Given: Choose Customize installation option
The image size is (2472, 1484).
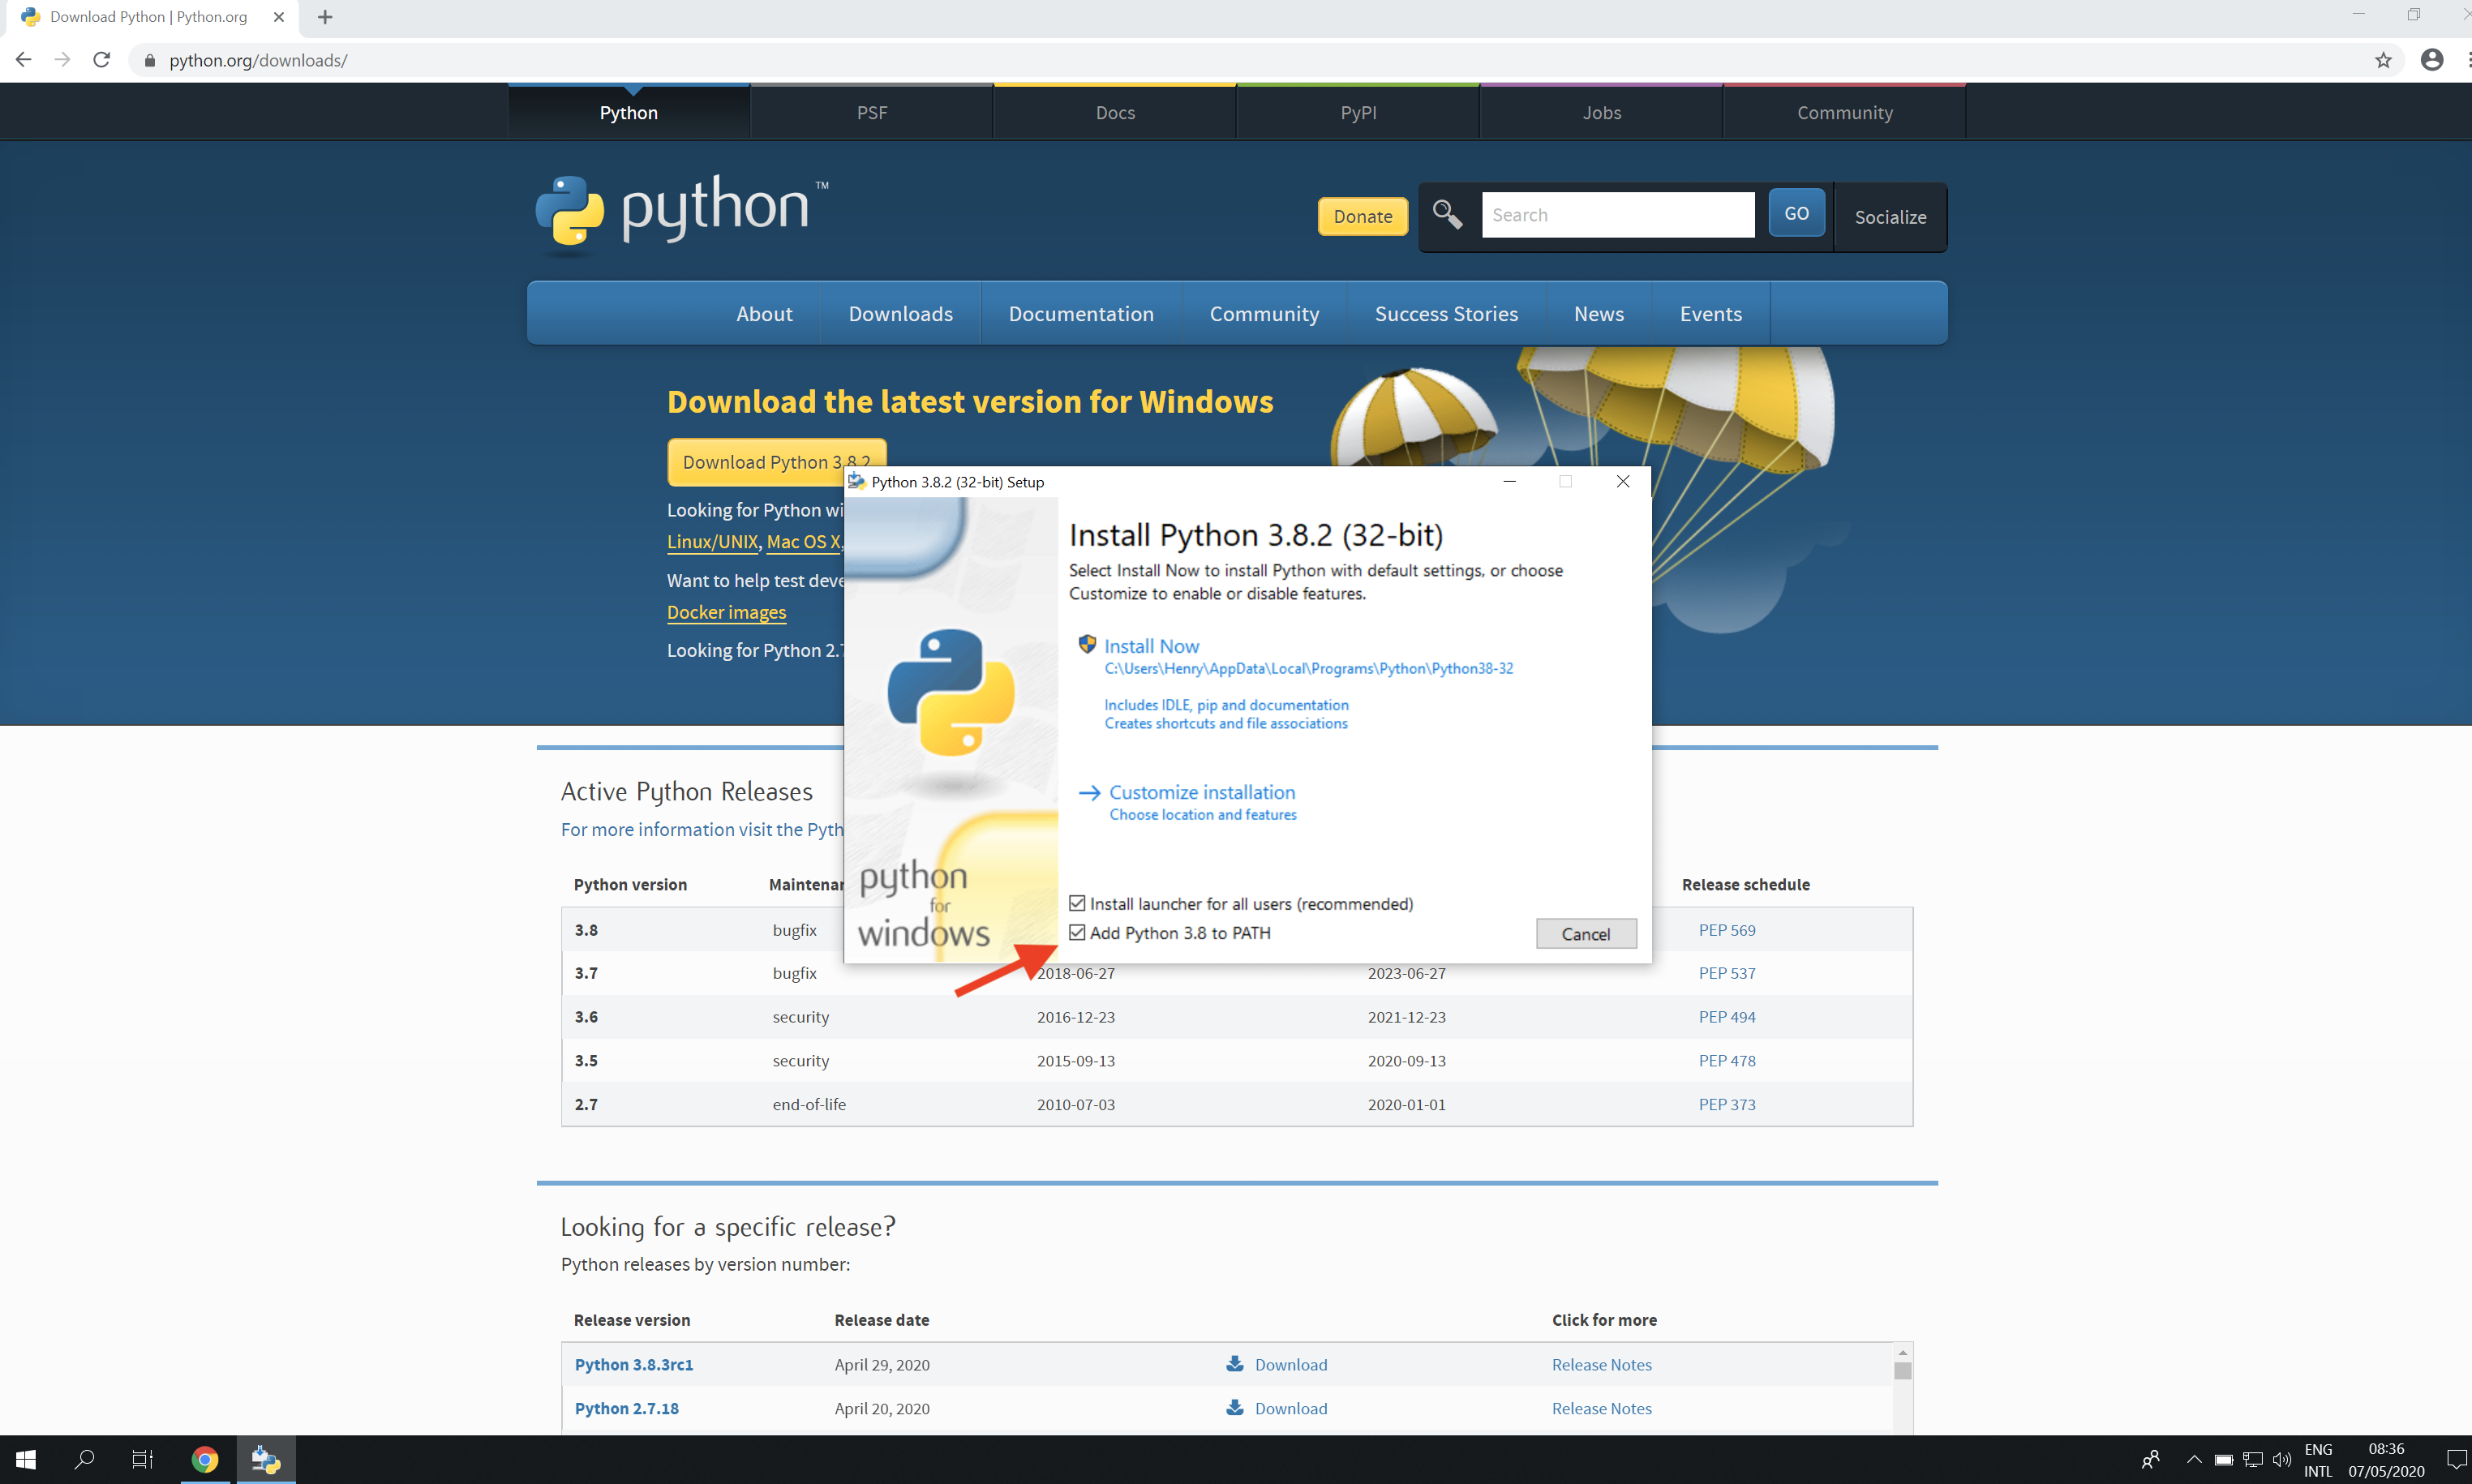Looking at the screenshot, I should click(x=1202, y=792).
